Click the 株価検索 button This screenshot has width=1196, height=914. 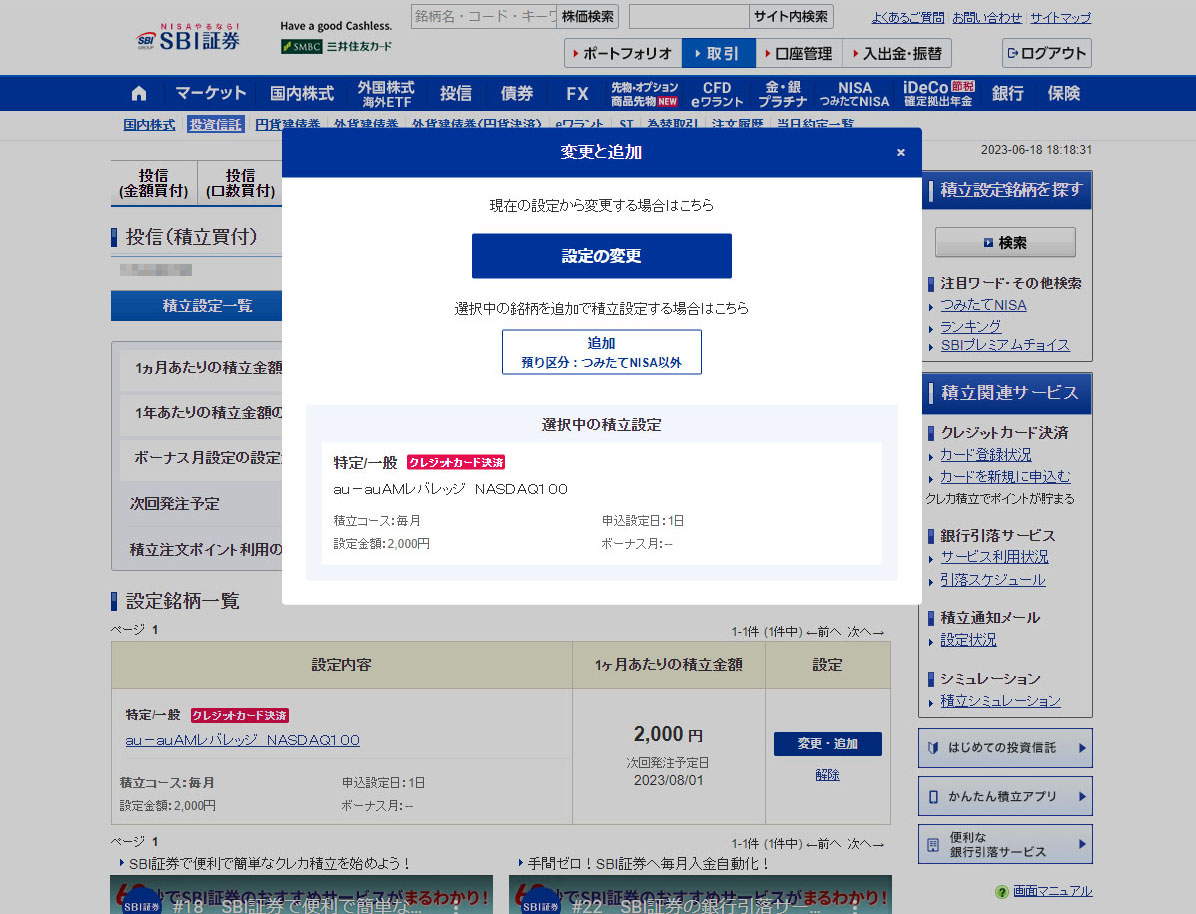click(588, 16)
